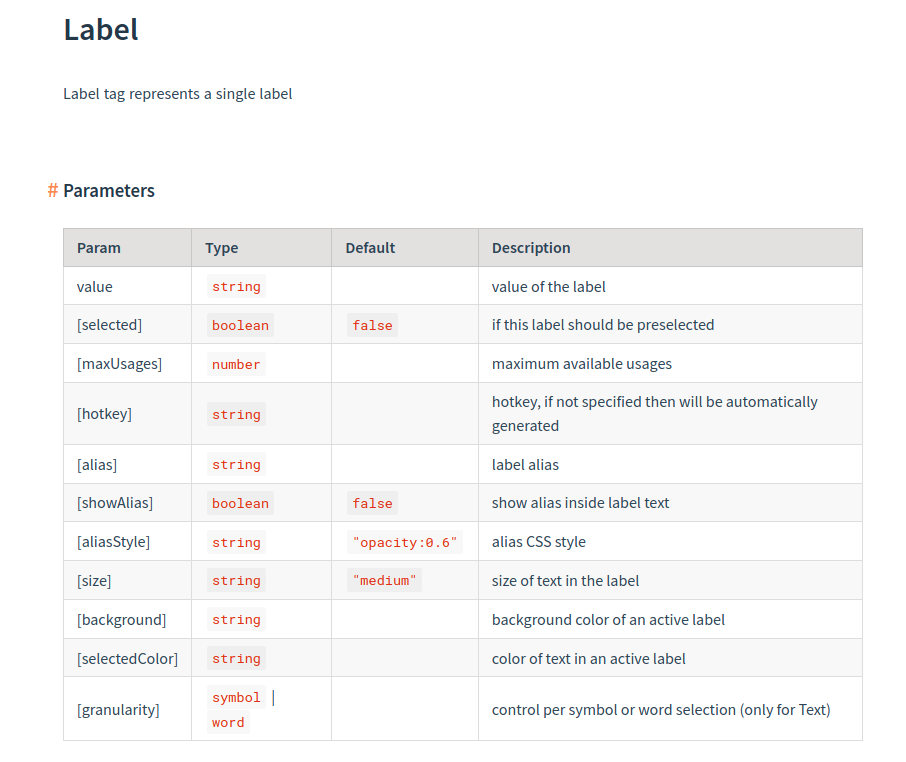Click the Label tag description subtitle
This screenshot has height=762, width=906.
[x=177, y=93]
